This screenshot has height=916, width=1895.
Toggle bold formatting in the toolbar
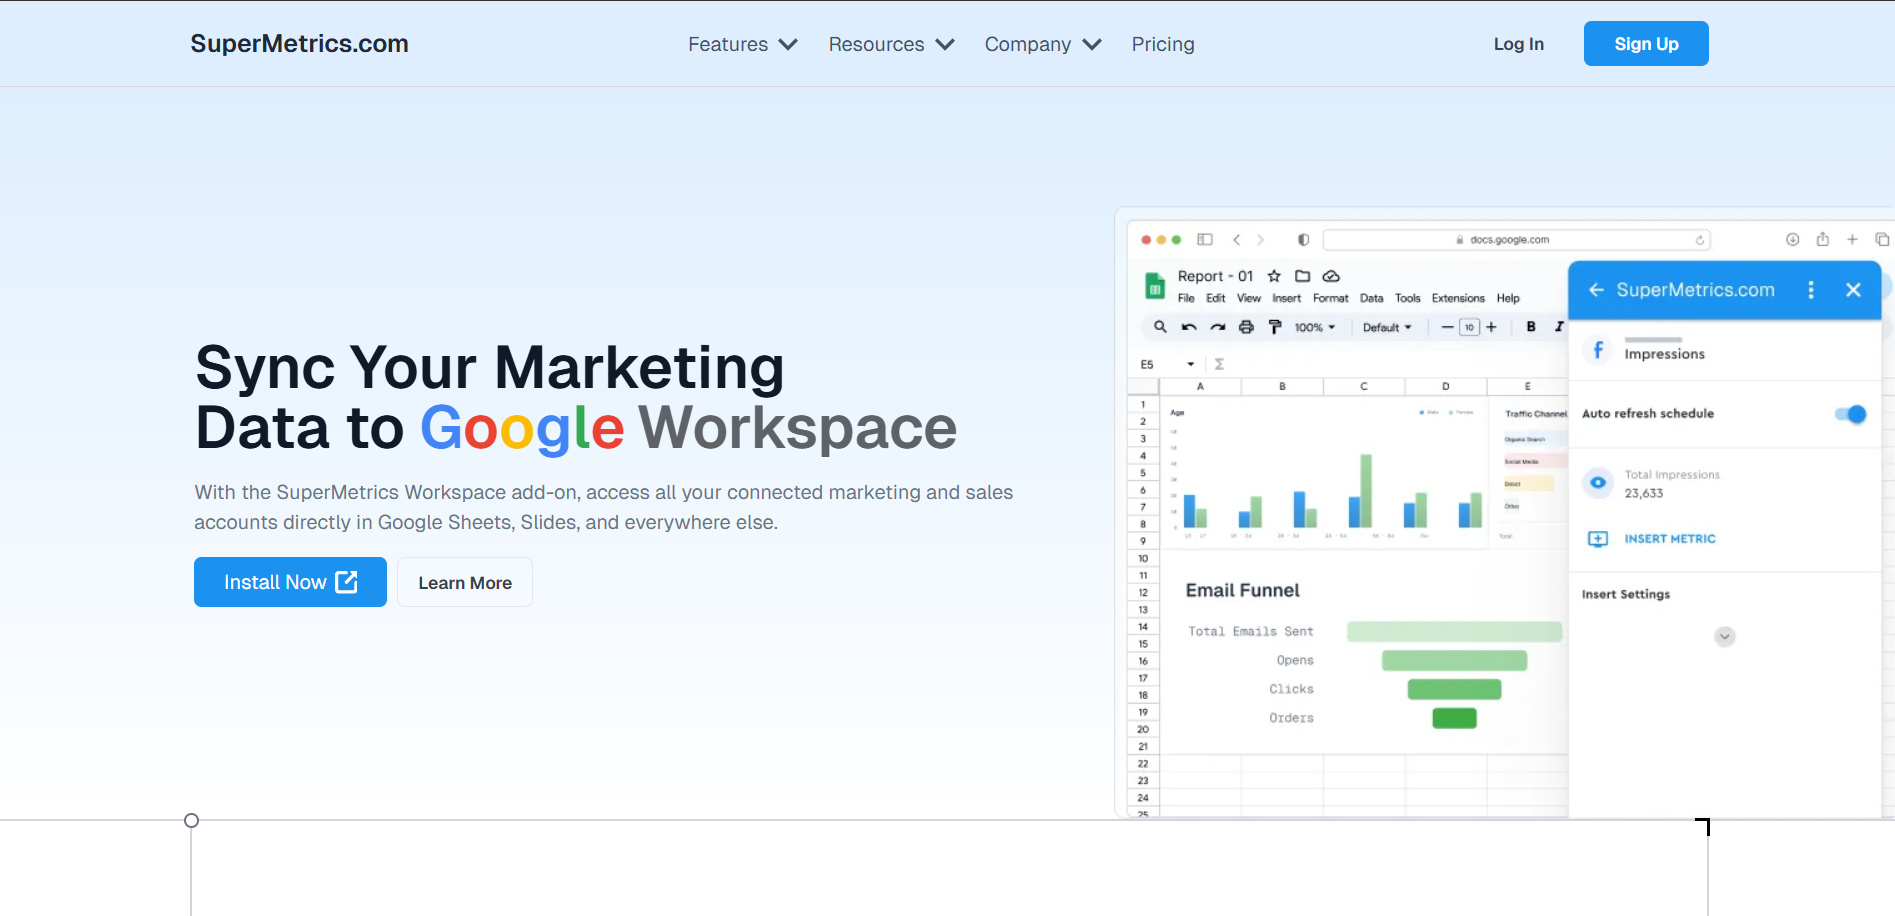(1531, 327)
